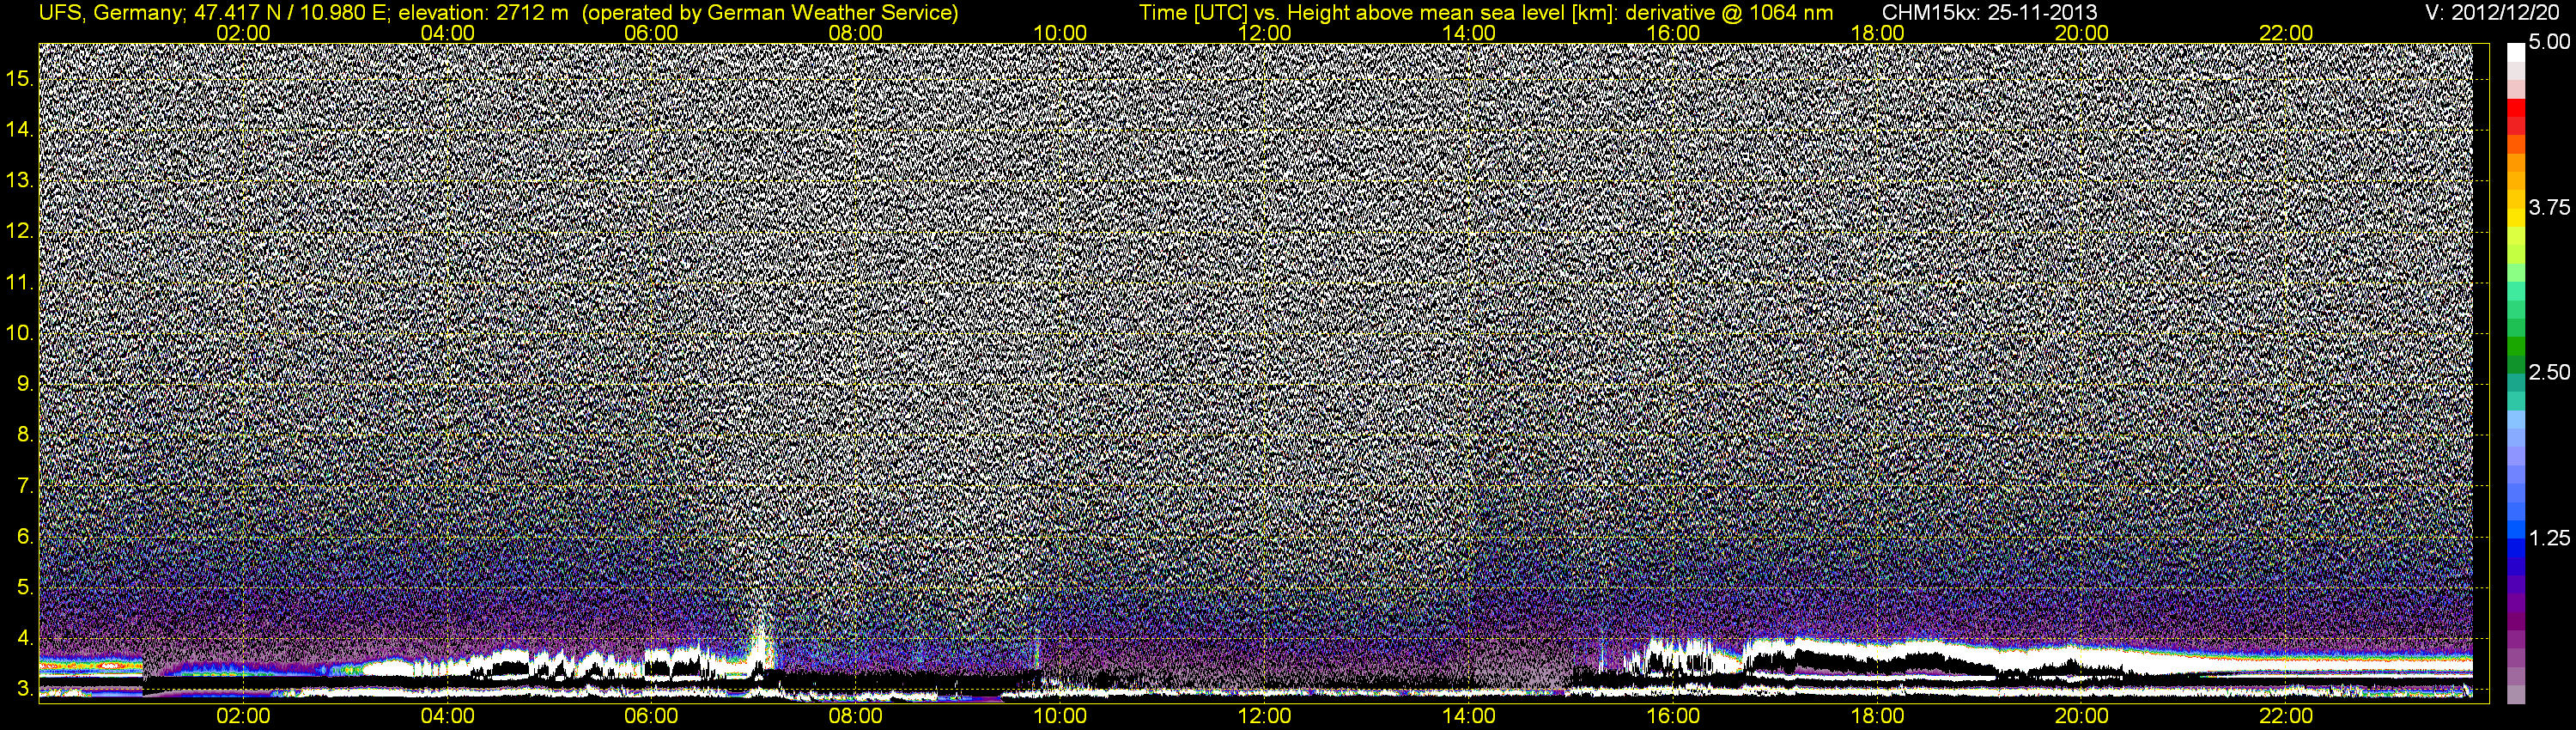Click the "1.25" color scale value
Viewport: 2576px width, 730px height.
(2549, 538)
